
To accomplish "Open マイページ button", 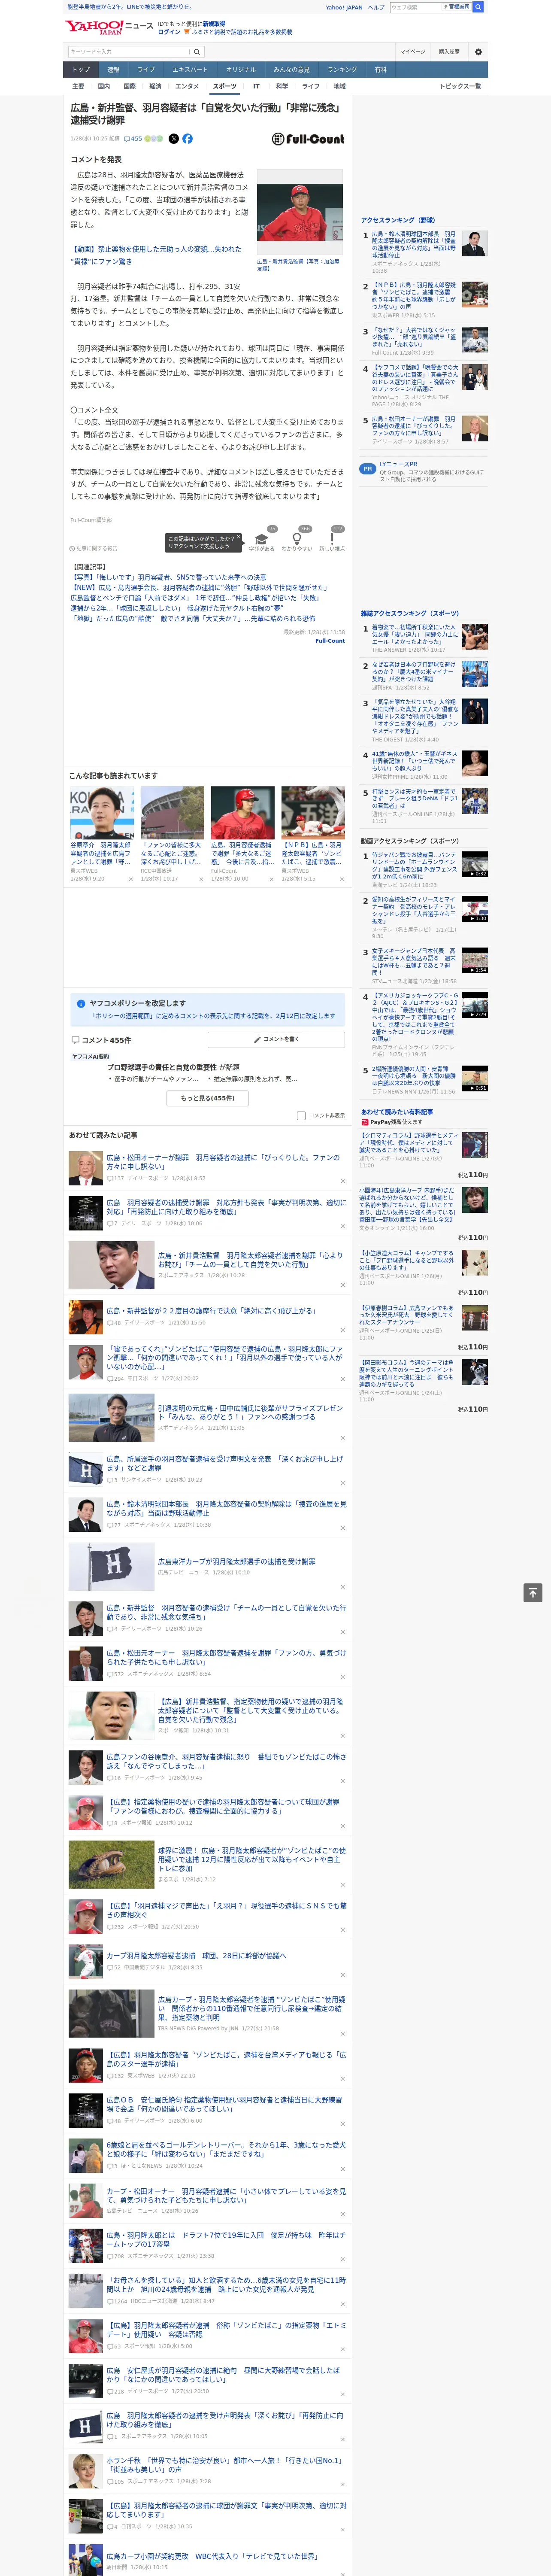I will [x=412, y=52].
